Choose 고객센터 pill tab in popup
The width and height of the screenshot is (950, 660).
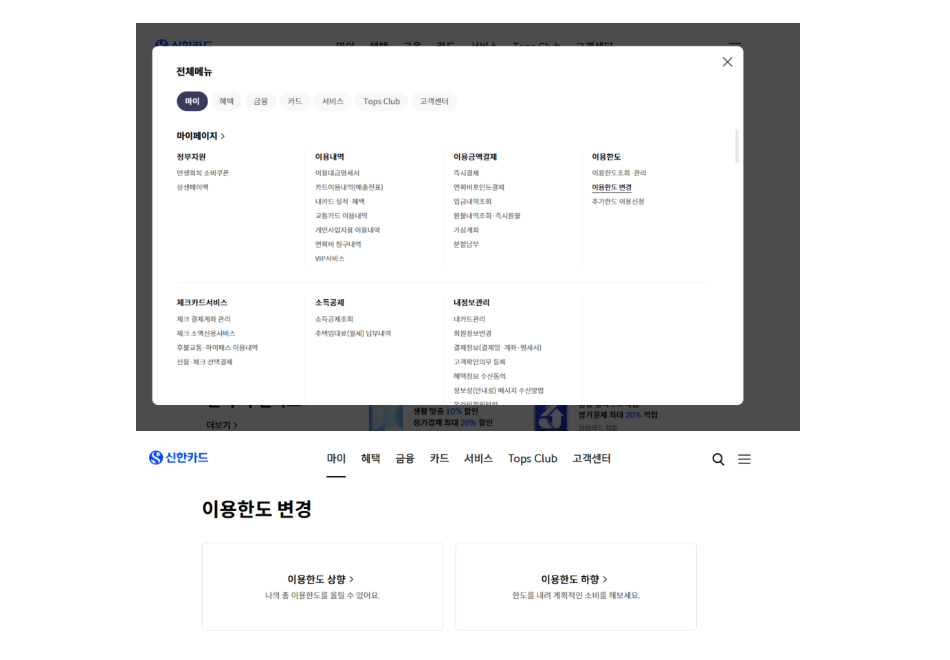tap(434, 101)
